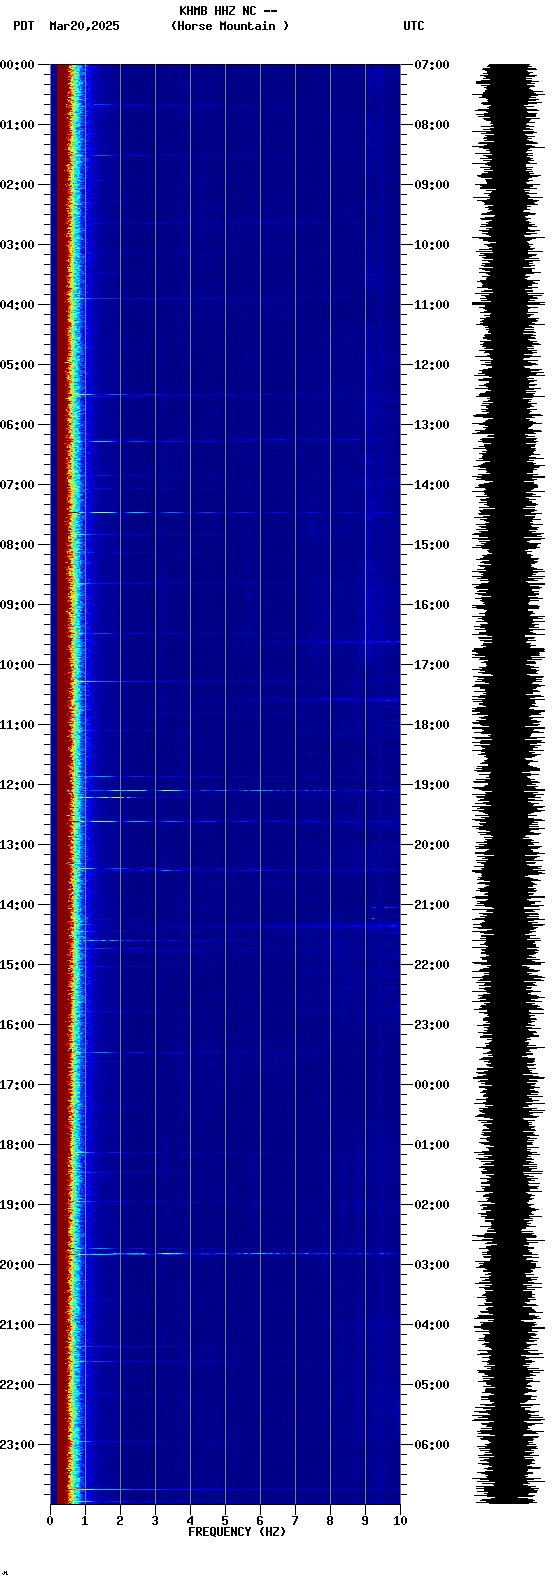Click the 01:00 UTC label on right axis
552x1584 pixels.
click(431, 1145)
